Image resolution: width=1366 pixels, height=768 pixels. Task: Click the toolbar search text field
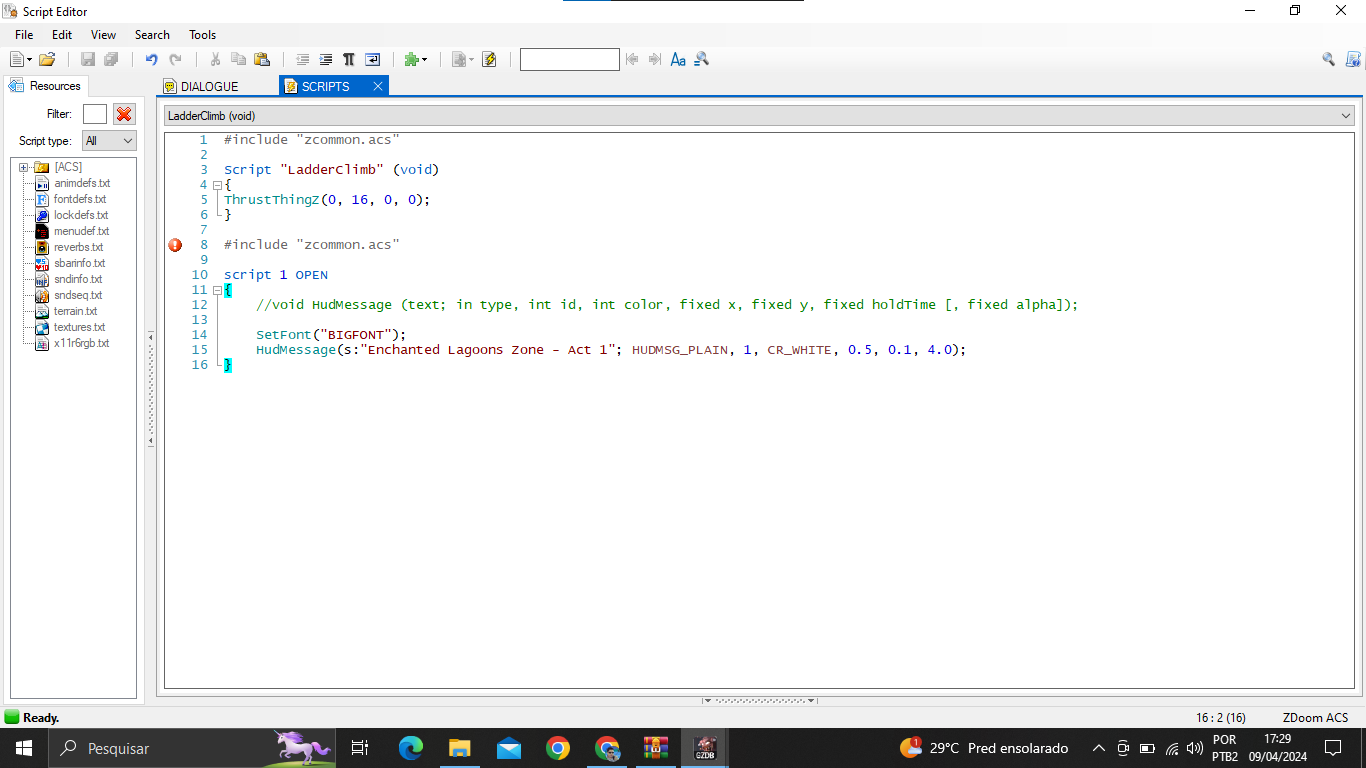570,60
